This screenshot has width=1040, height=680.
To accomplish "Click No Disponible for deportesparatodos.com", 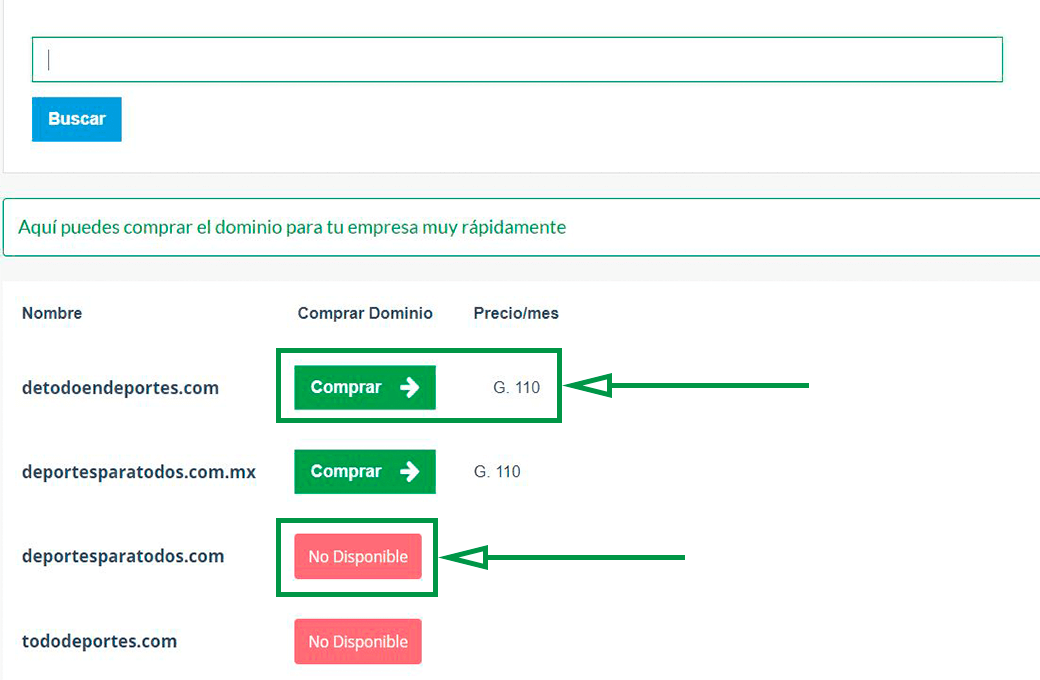I will [x=358, y=557].
